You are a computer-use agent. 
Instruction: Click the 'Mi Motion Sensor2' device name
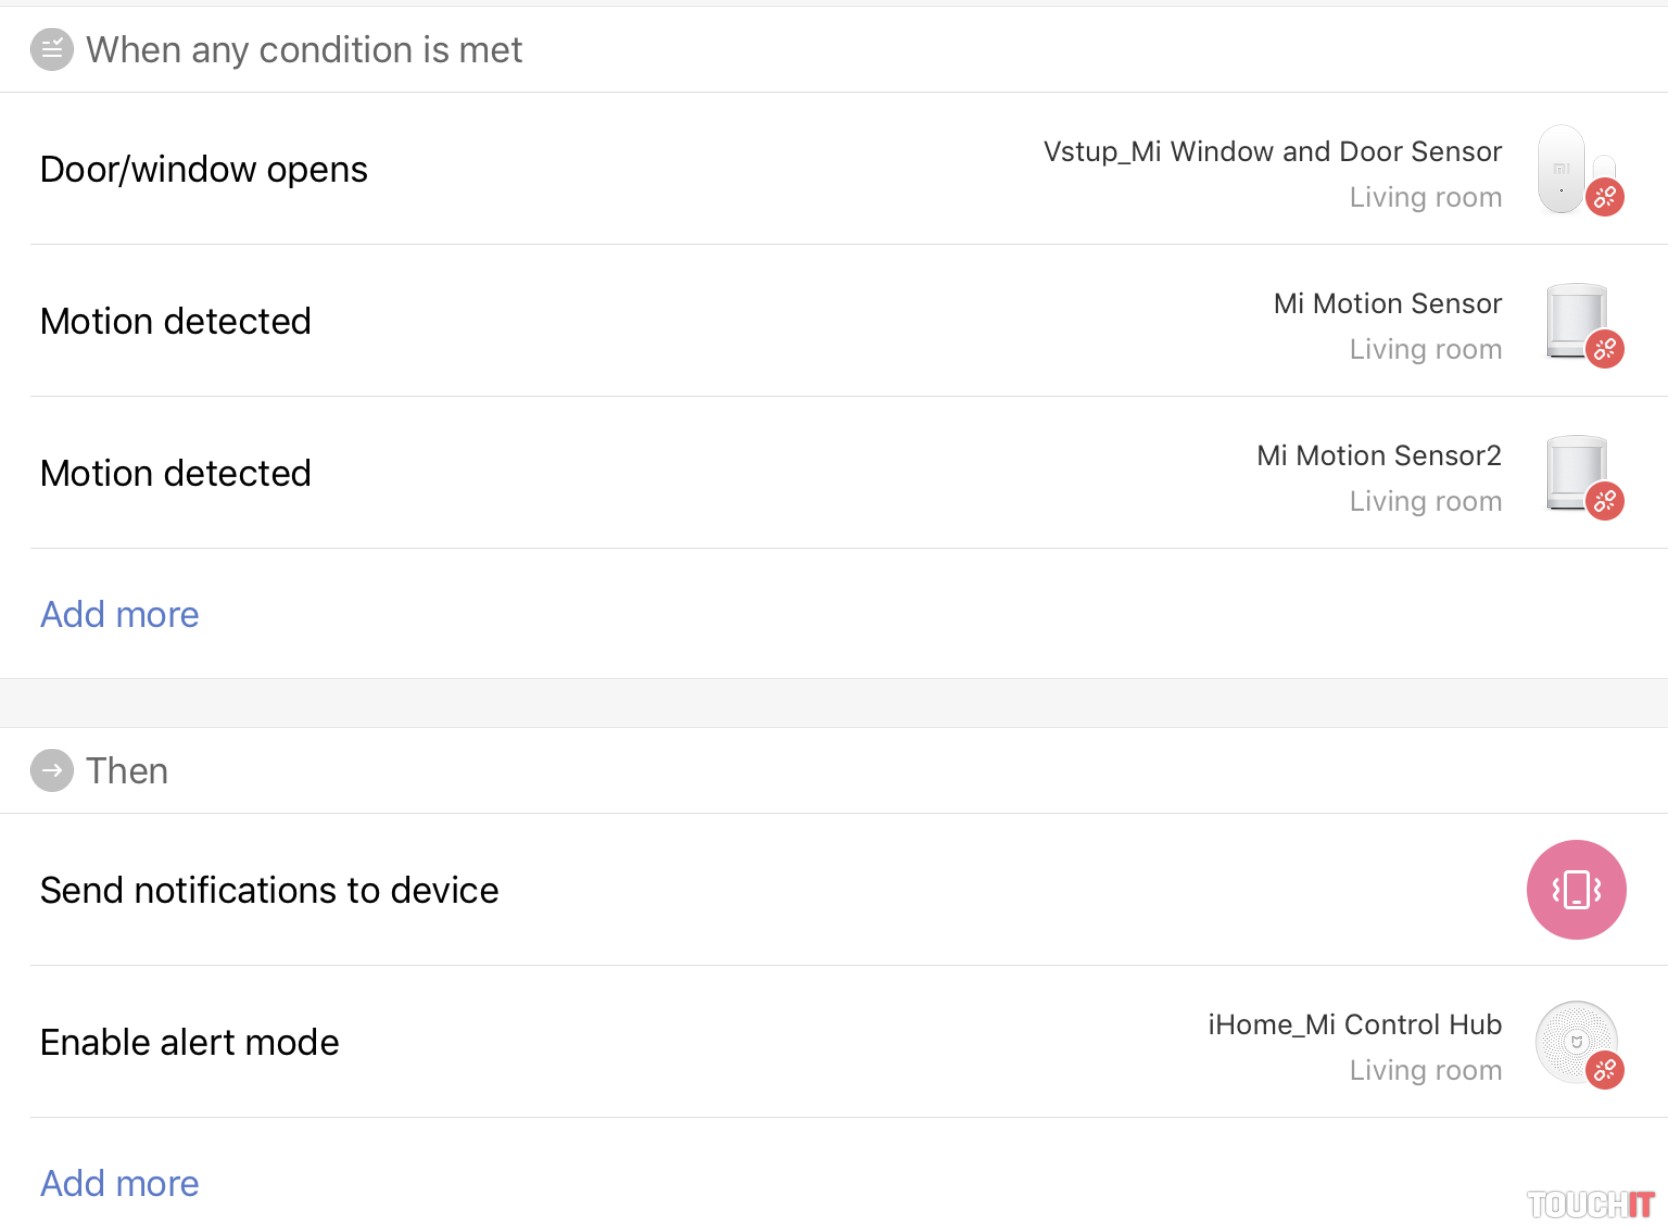point(1379,456)
